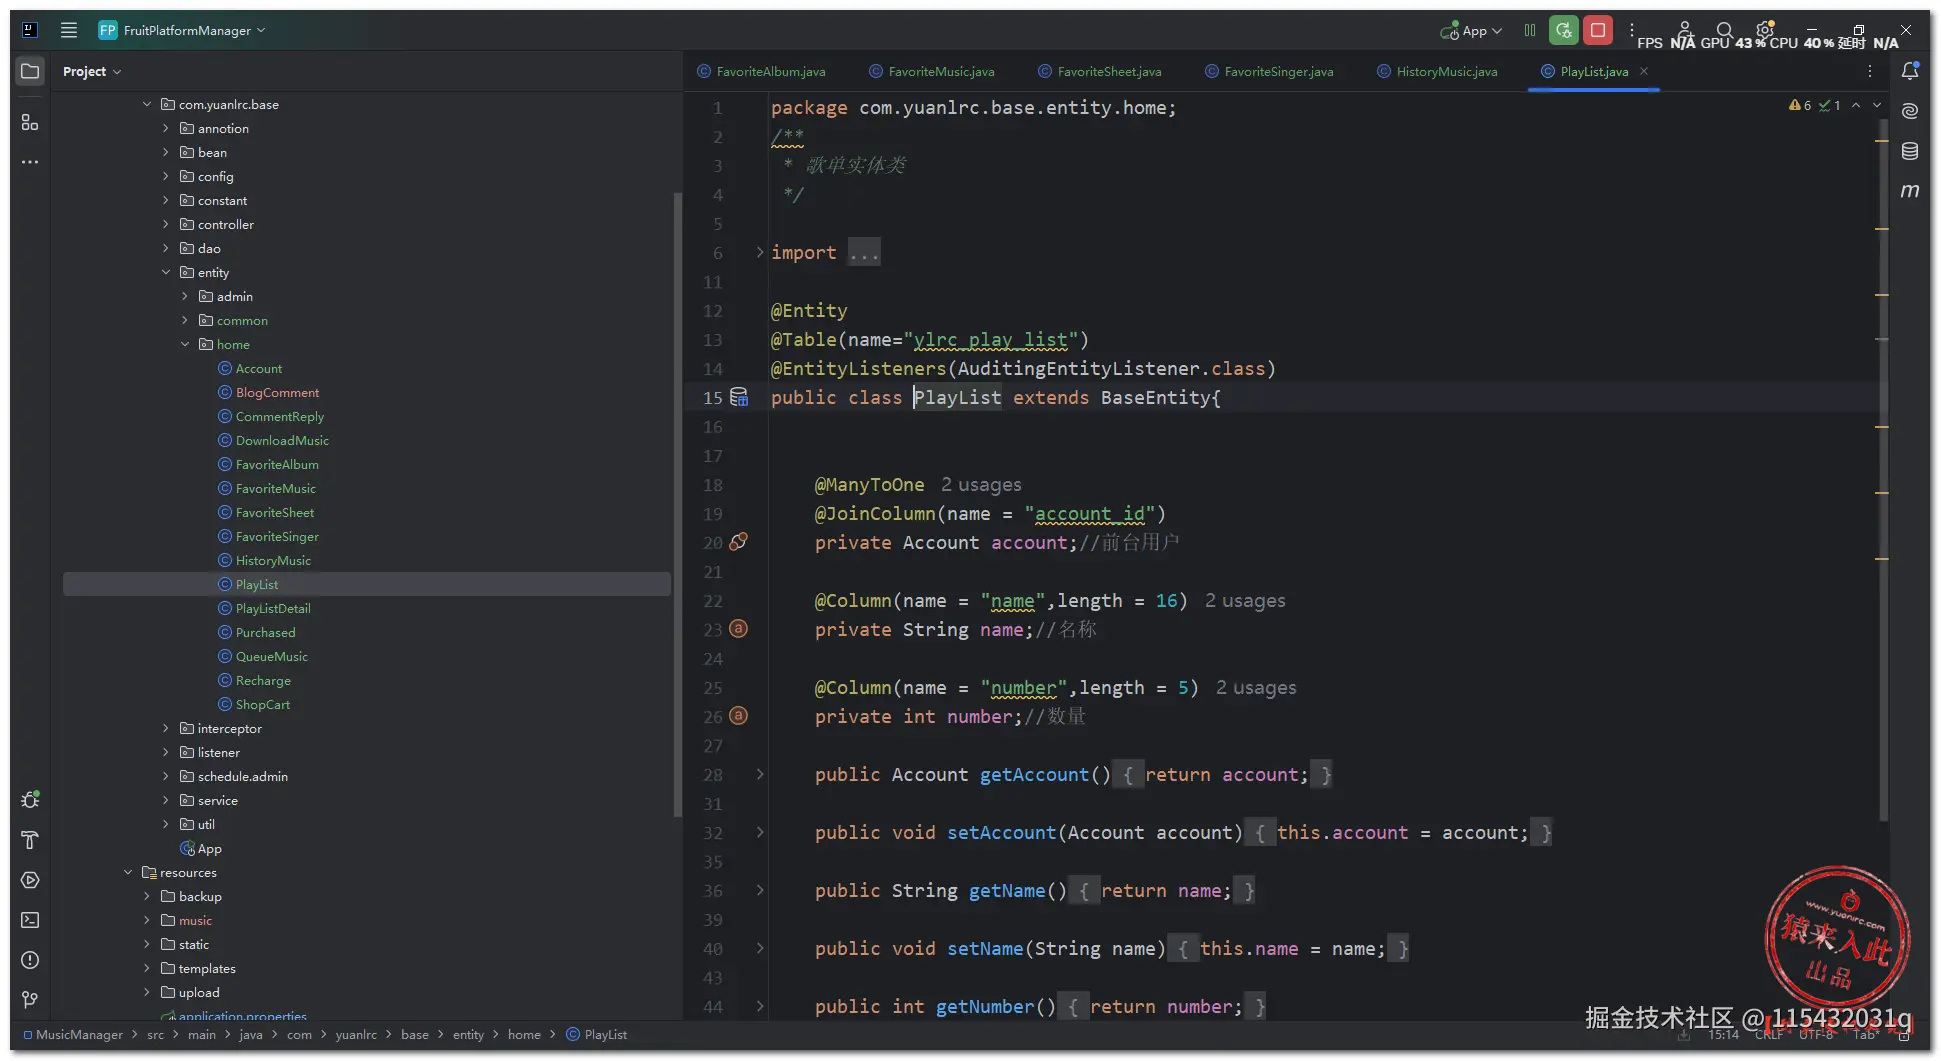Expand the admin package under entity
Viewport: 1941px width, 1061px height.
pos(185,296)
